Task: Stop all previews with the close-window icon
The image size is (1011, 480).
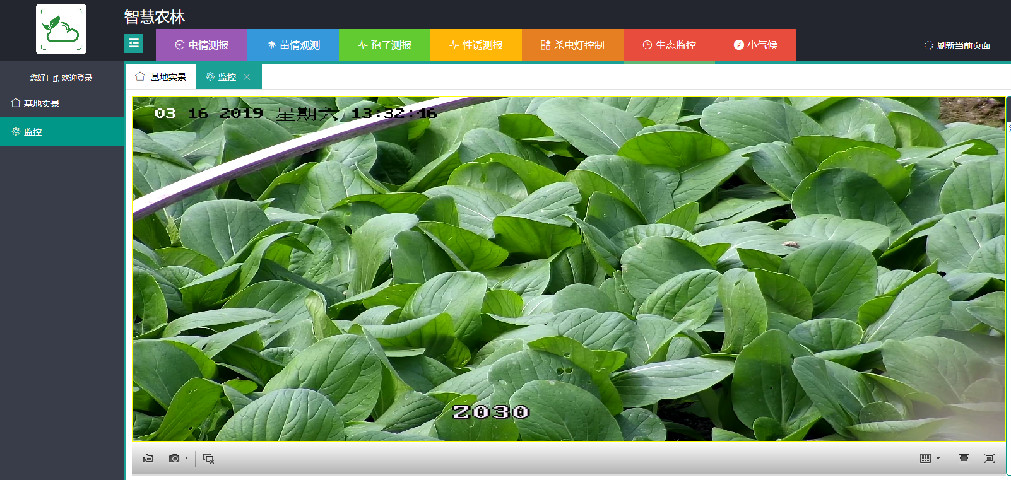Action: (x=208, y=458)
